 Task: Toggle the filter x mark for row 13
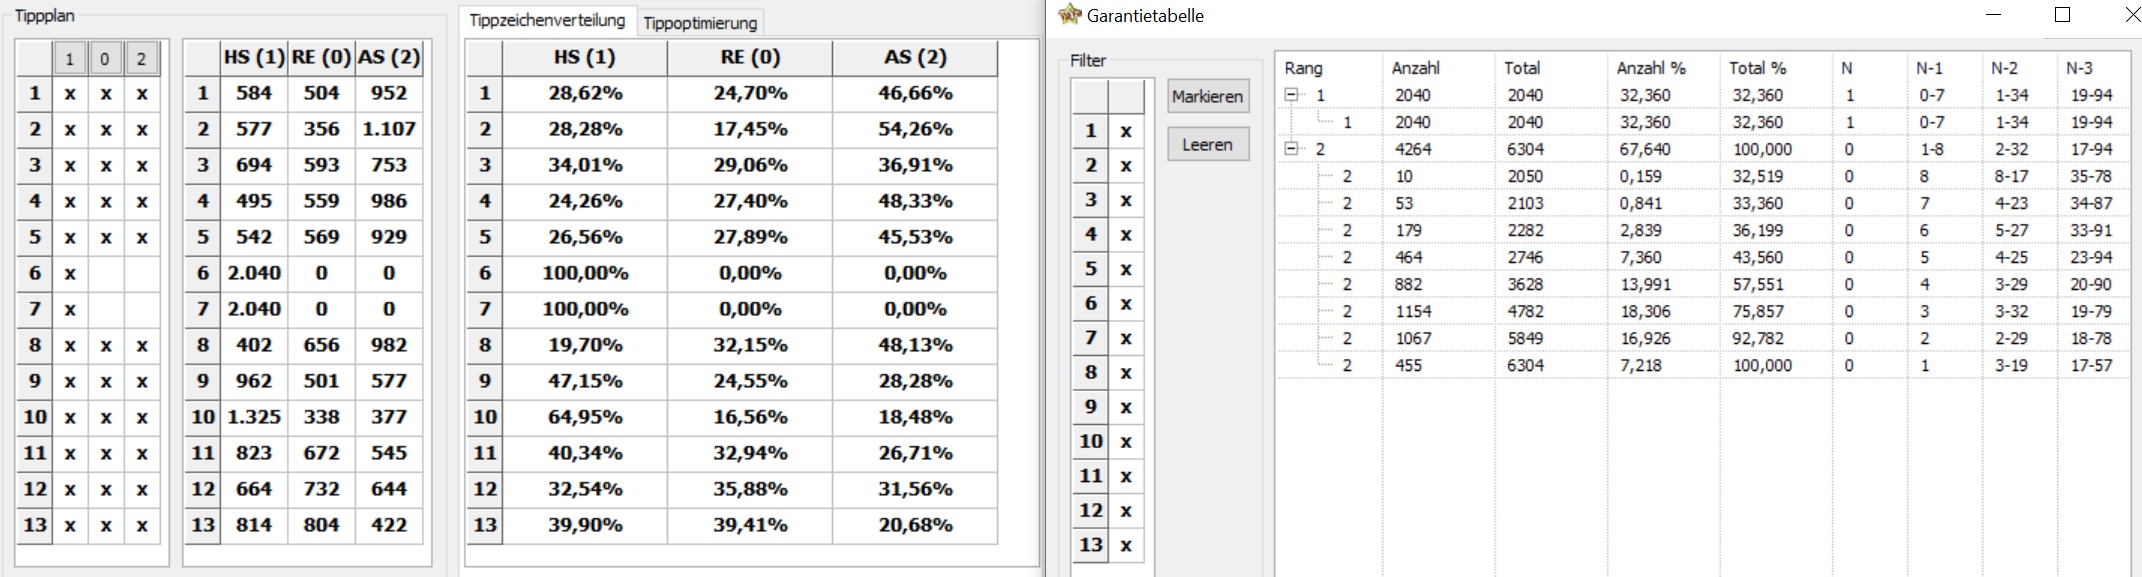[x=1126, y=546]
